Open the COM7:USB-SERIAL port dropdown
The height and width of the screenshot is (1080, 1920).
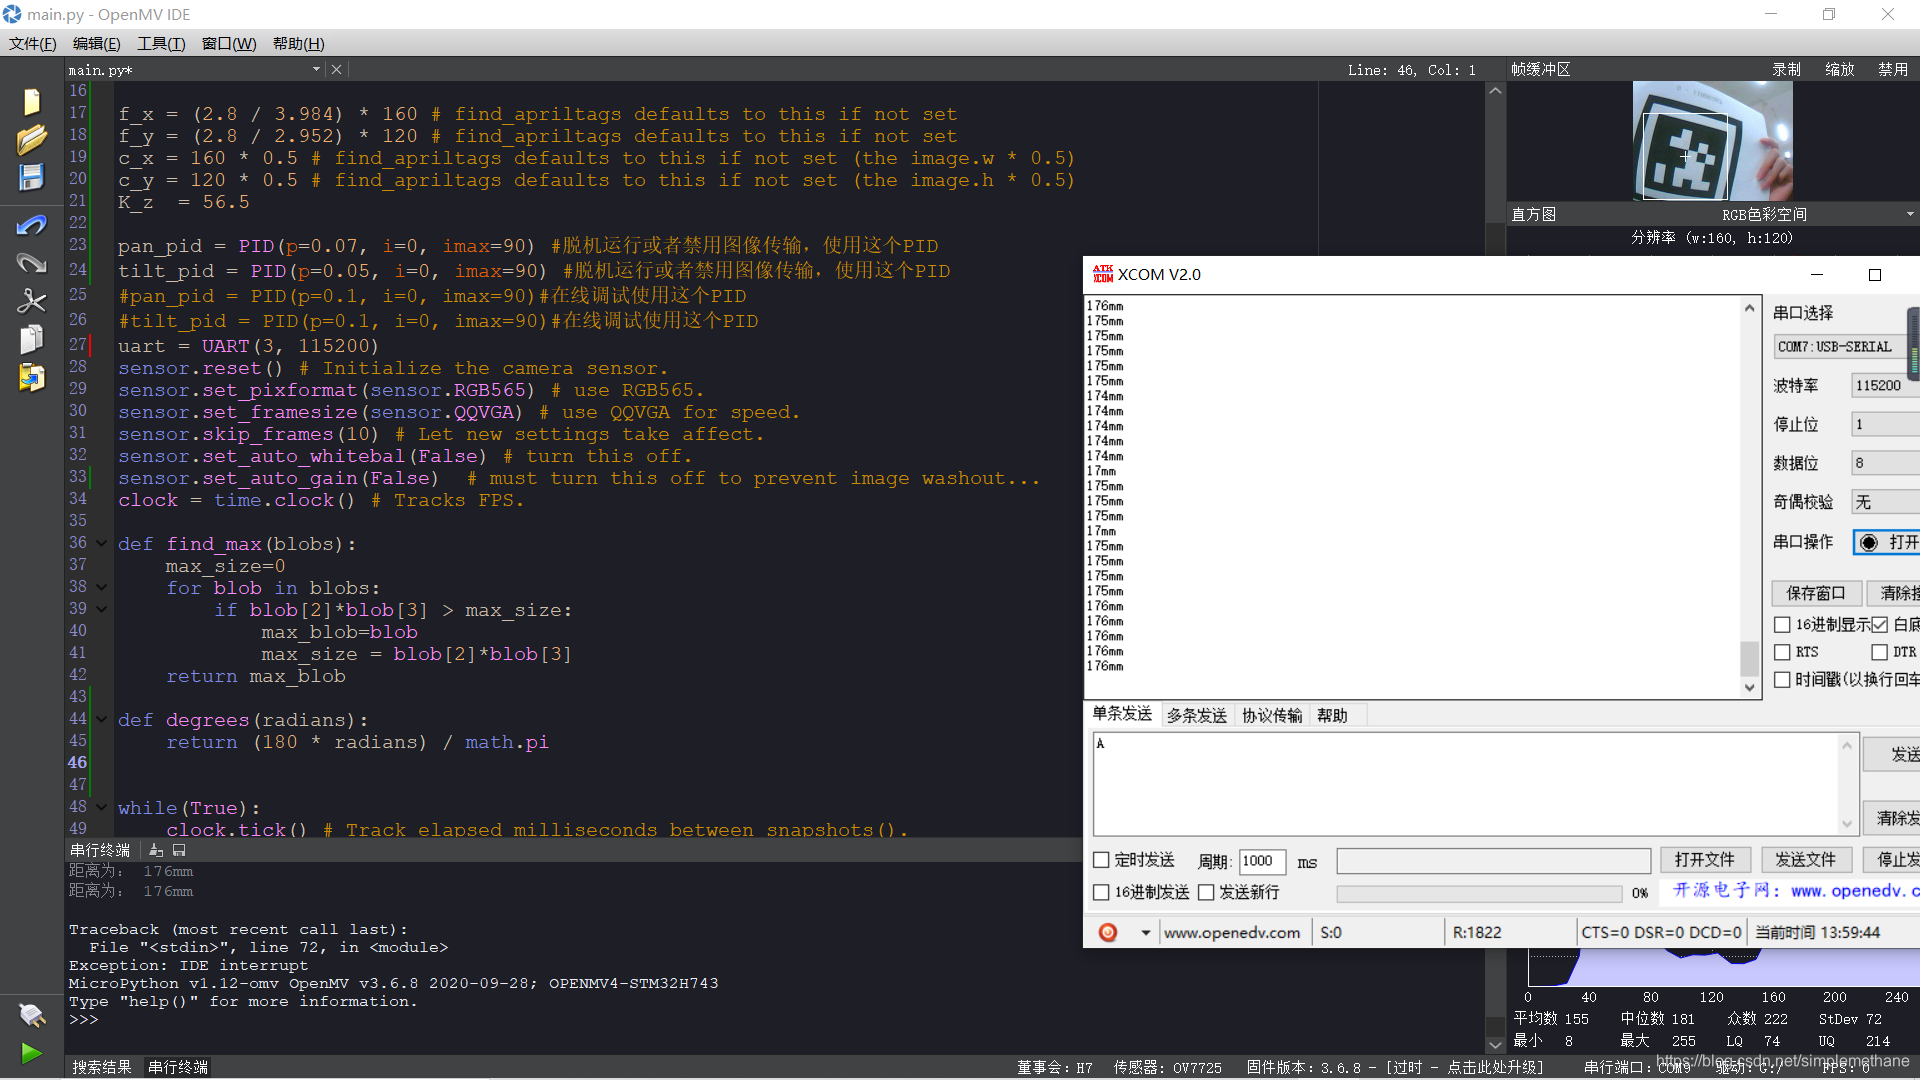click(1840, 347)
